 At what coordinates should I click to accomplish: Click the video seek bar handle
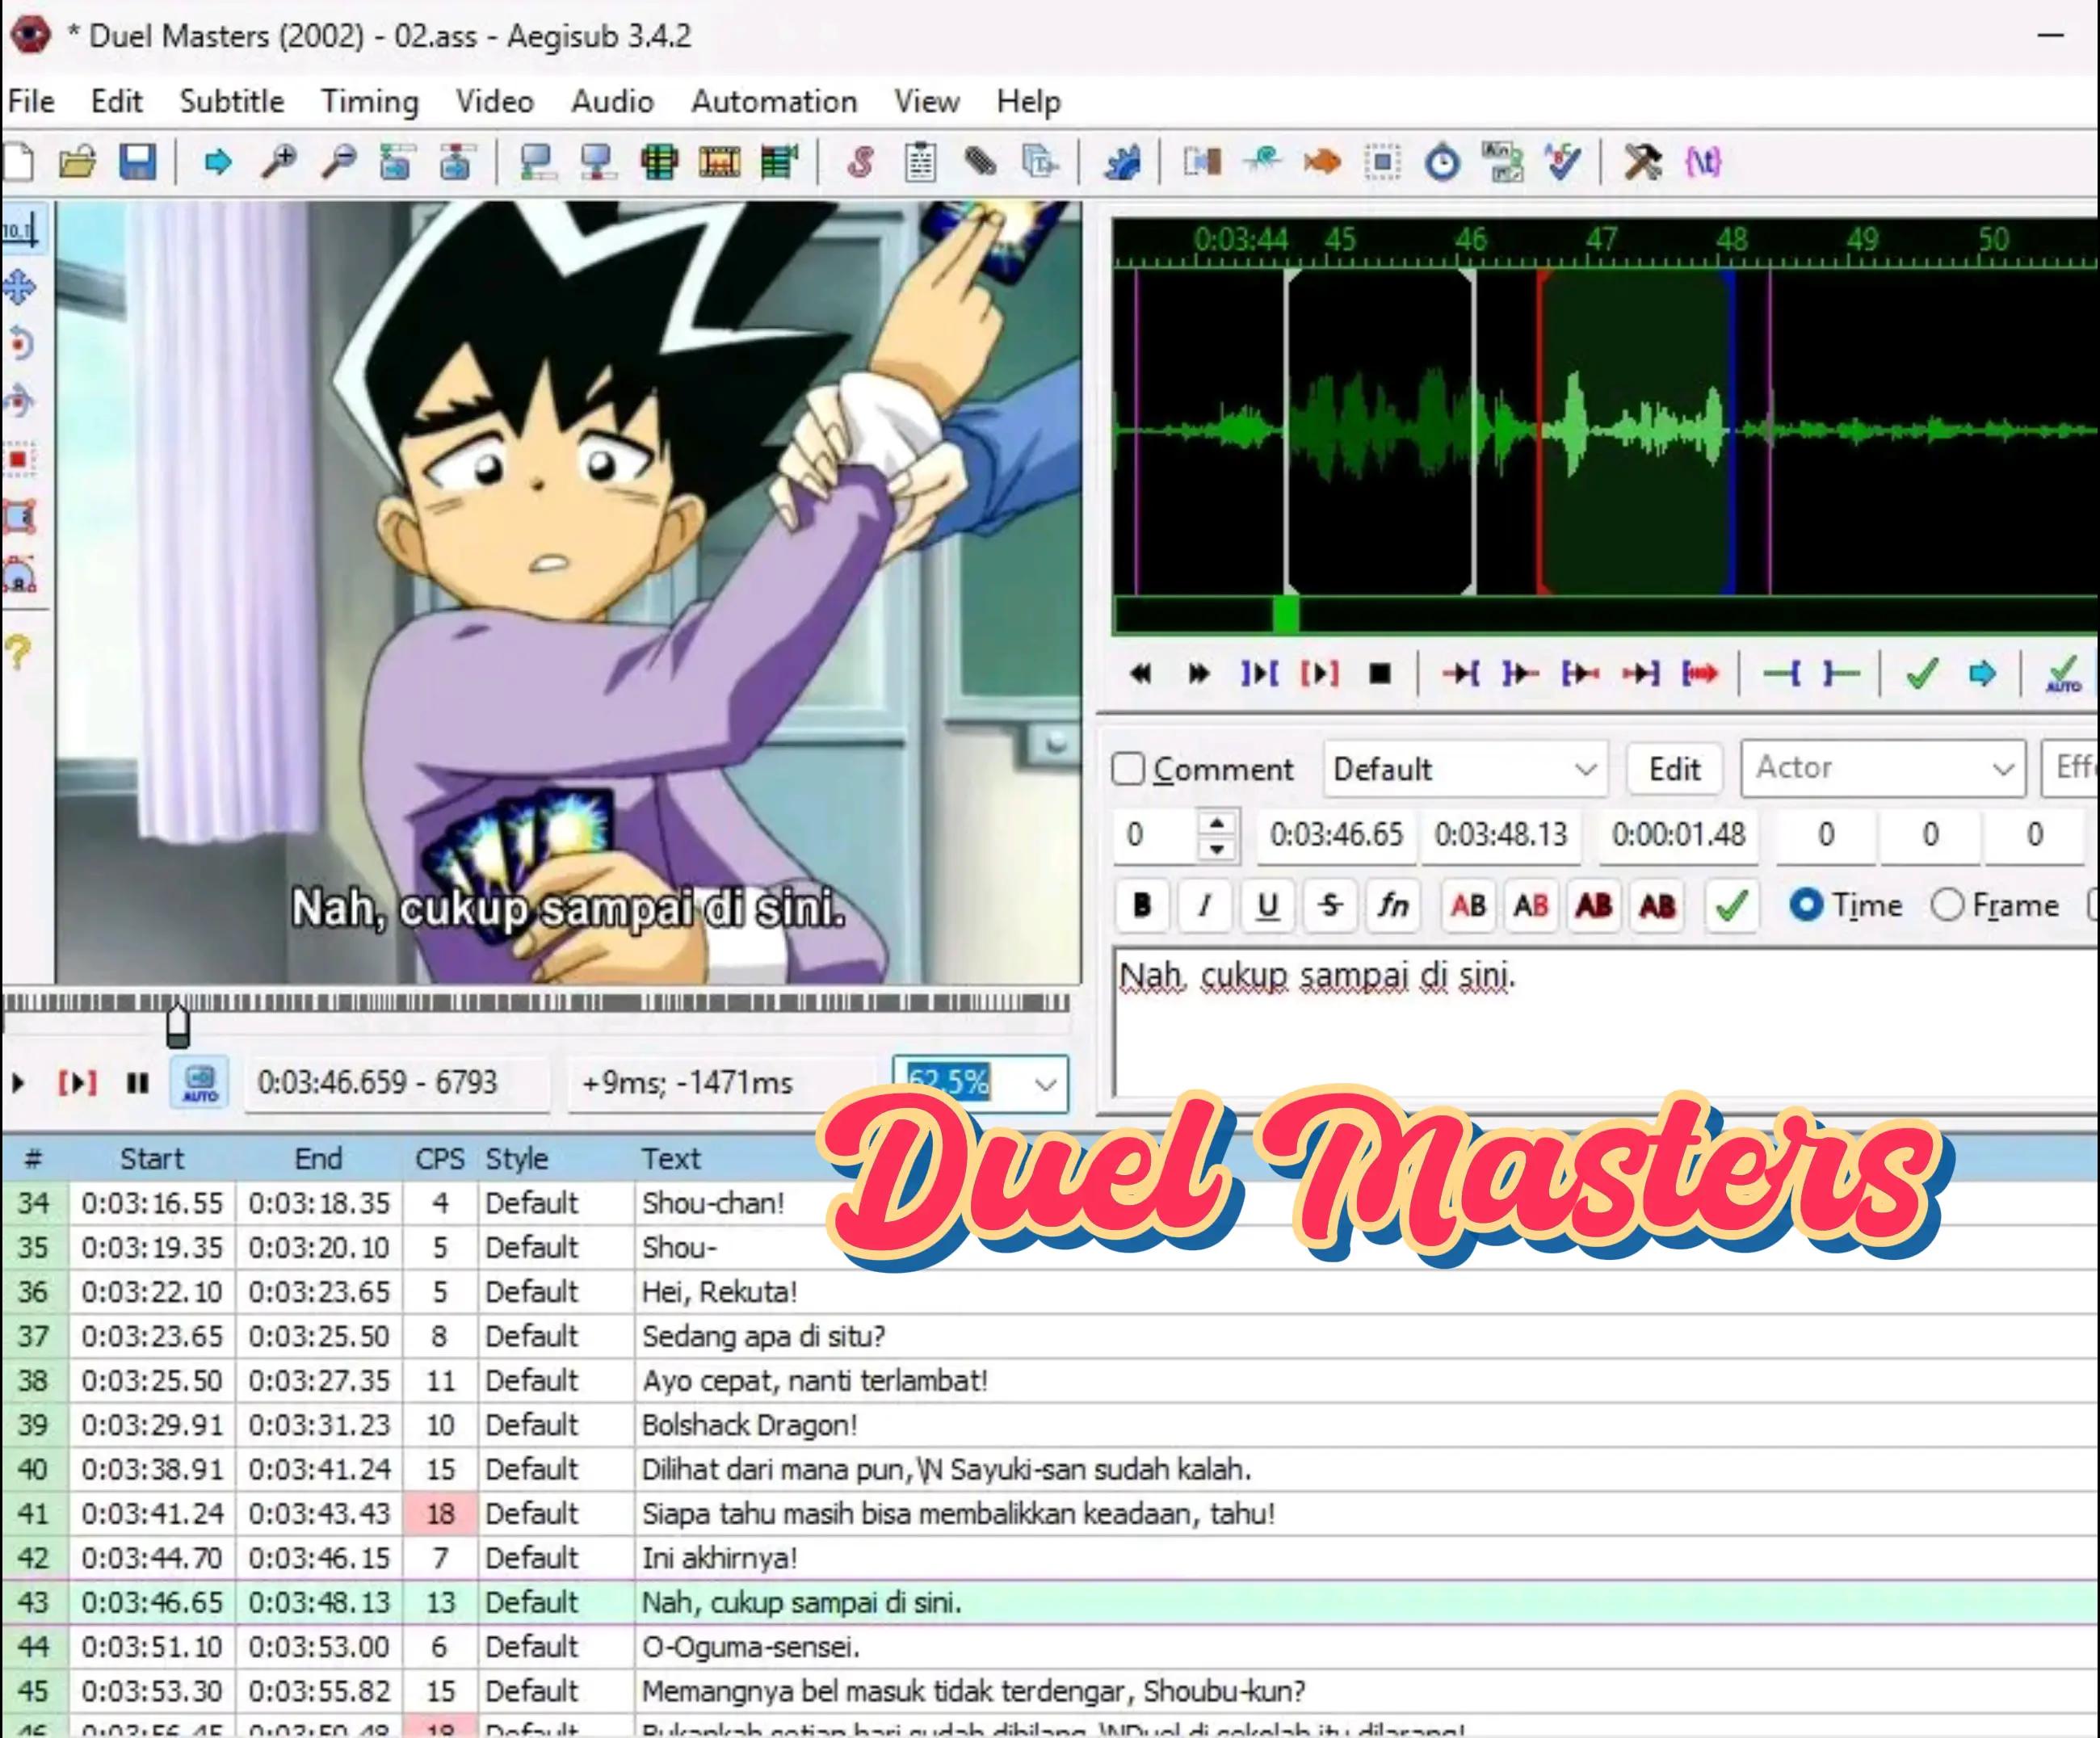(x=178, y=1025)
